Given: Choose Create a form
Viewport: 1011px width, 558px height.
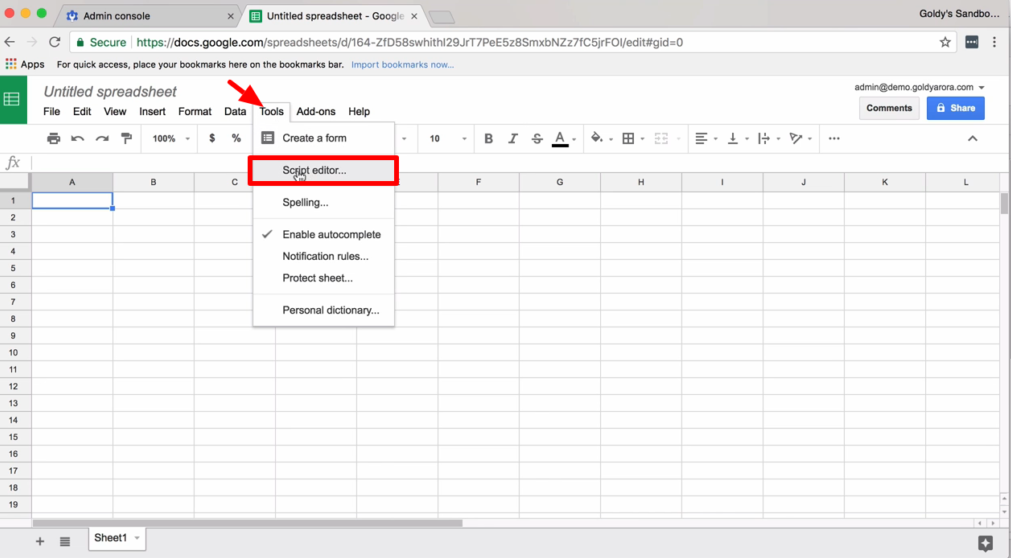Looking at the screenshot, I should [x=323, y=138].
